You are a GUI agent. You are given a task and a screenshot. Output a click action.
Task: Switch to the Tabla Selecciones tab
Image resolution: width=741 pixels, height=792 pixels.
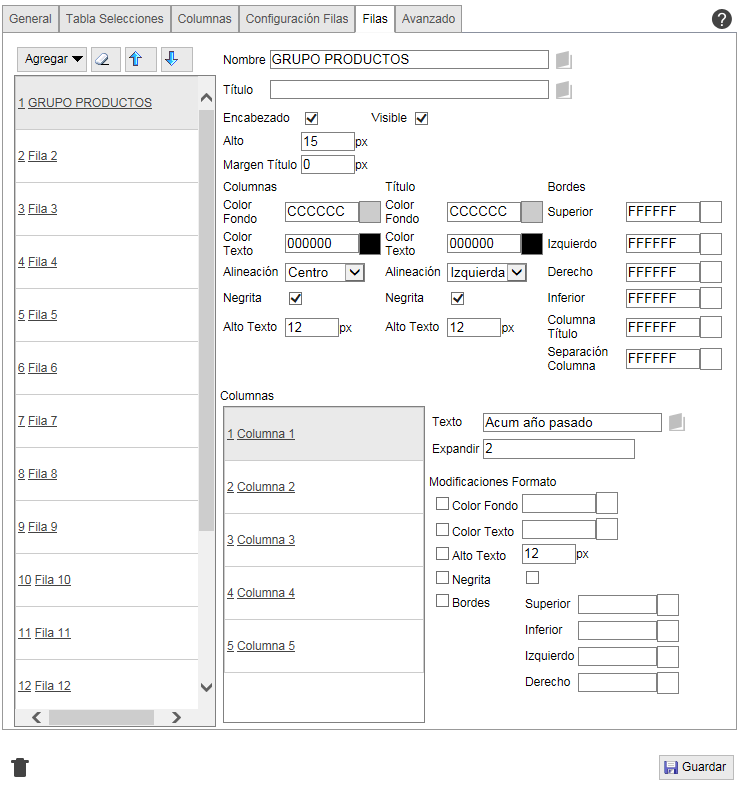pyautogui.click(x=115, y=19)
